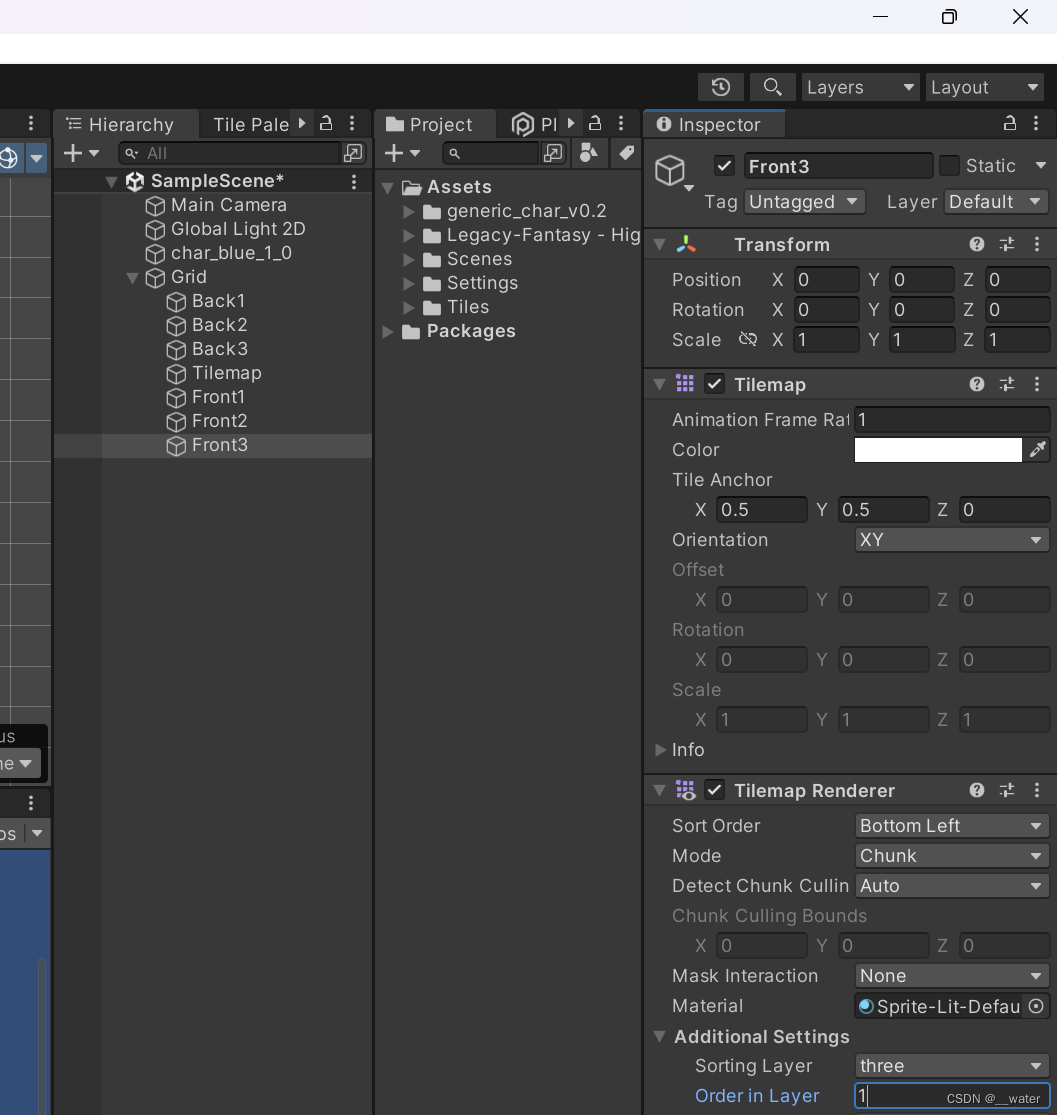The image size is (1057, 1115).
Task: Collapse the Grid object children
Action: tap(132, 277)
